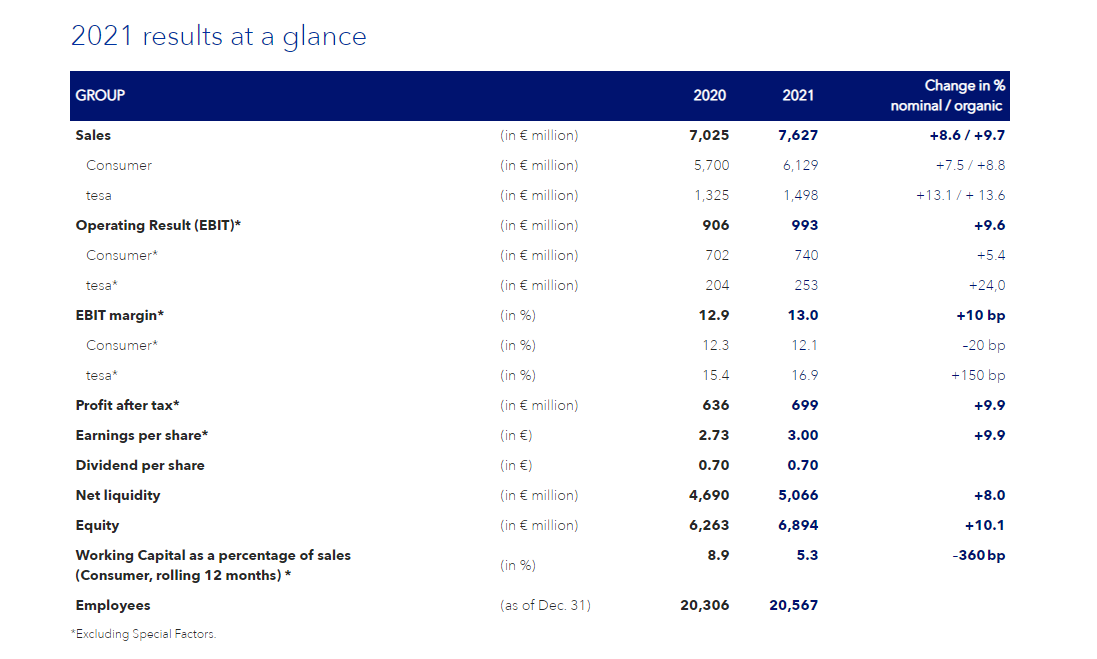Click Consumer sales 2020 value 5,700
The height and width of the screenshot is (659, 1097).
pyautogui.click(x=711, y=165)
